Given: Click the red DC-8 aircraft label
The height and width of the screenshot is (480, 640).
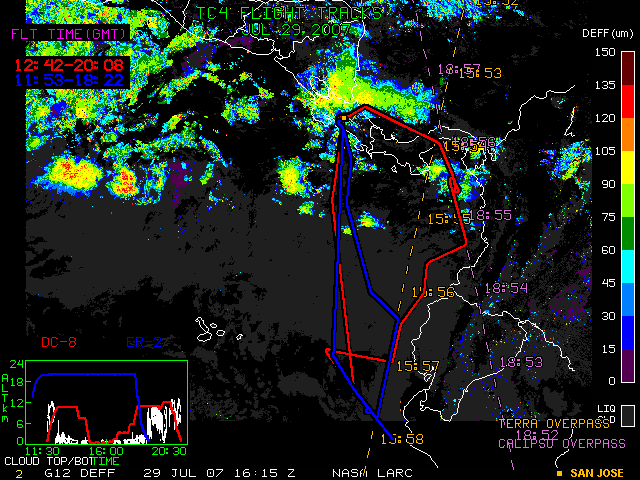Looking at the screenshot, I should pos(60,342).
